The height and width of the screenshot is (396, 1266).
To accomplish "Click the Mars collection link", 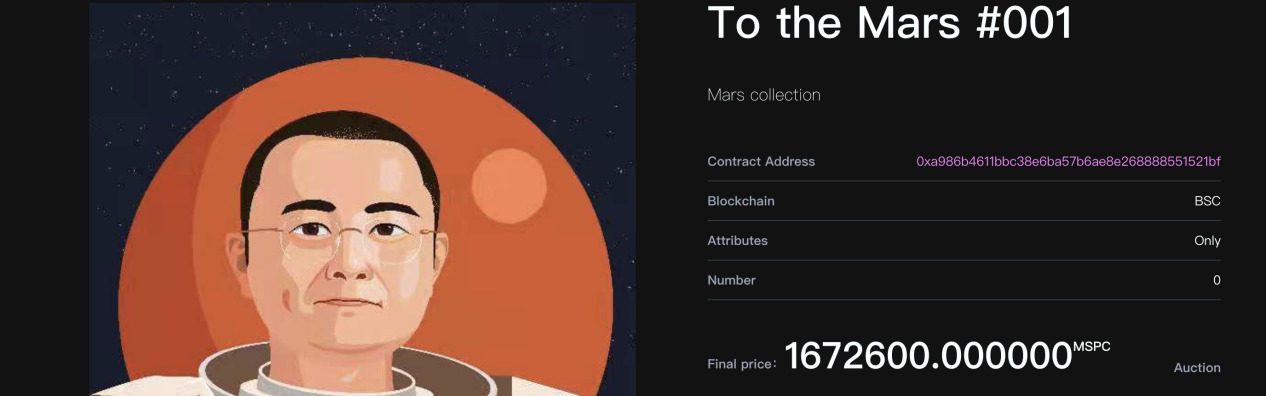I will tap(764, 95).
